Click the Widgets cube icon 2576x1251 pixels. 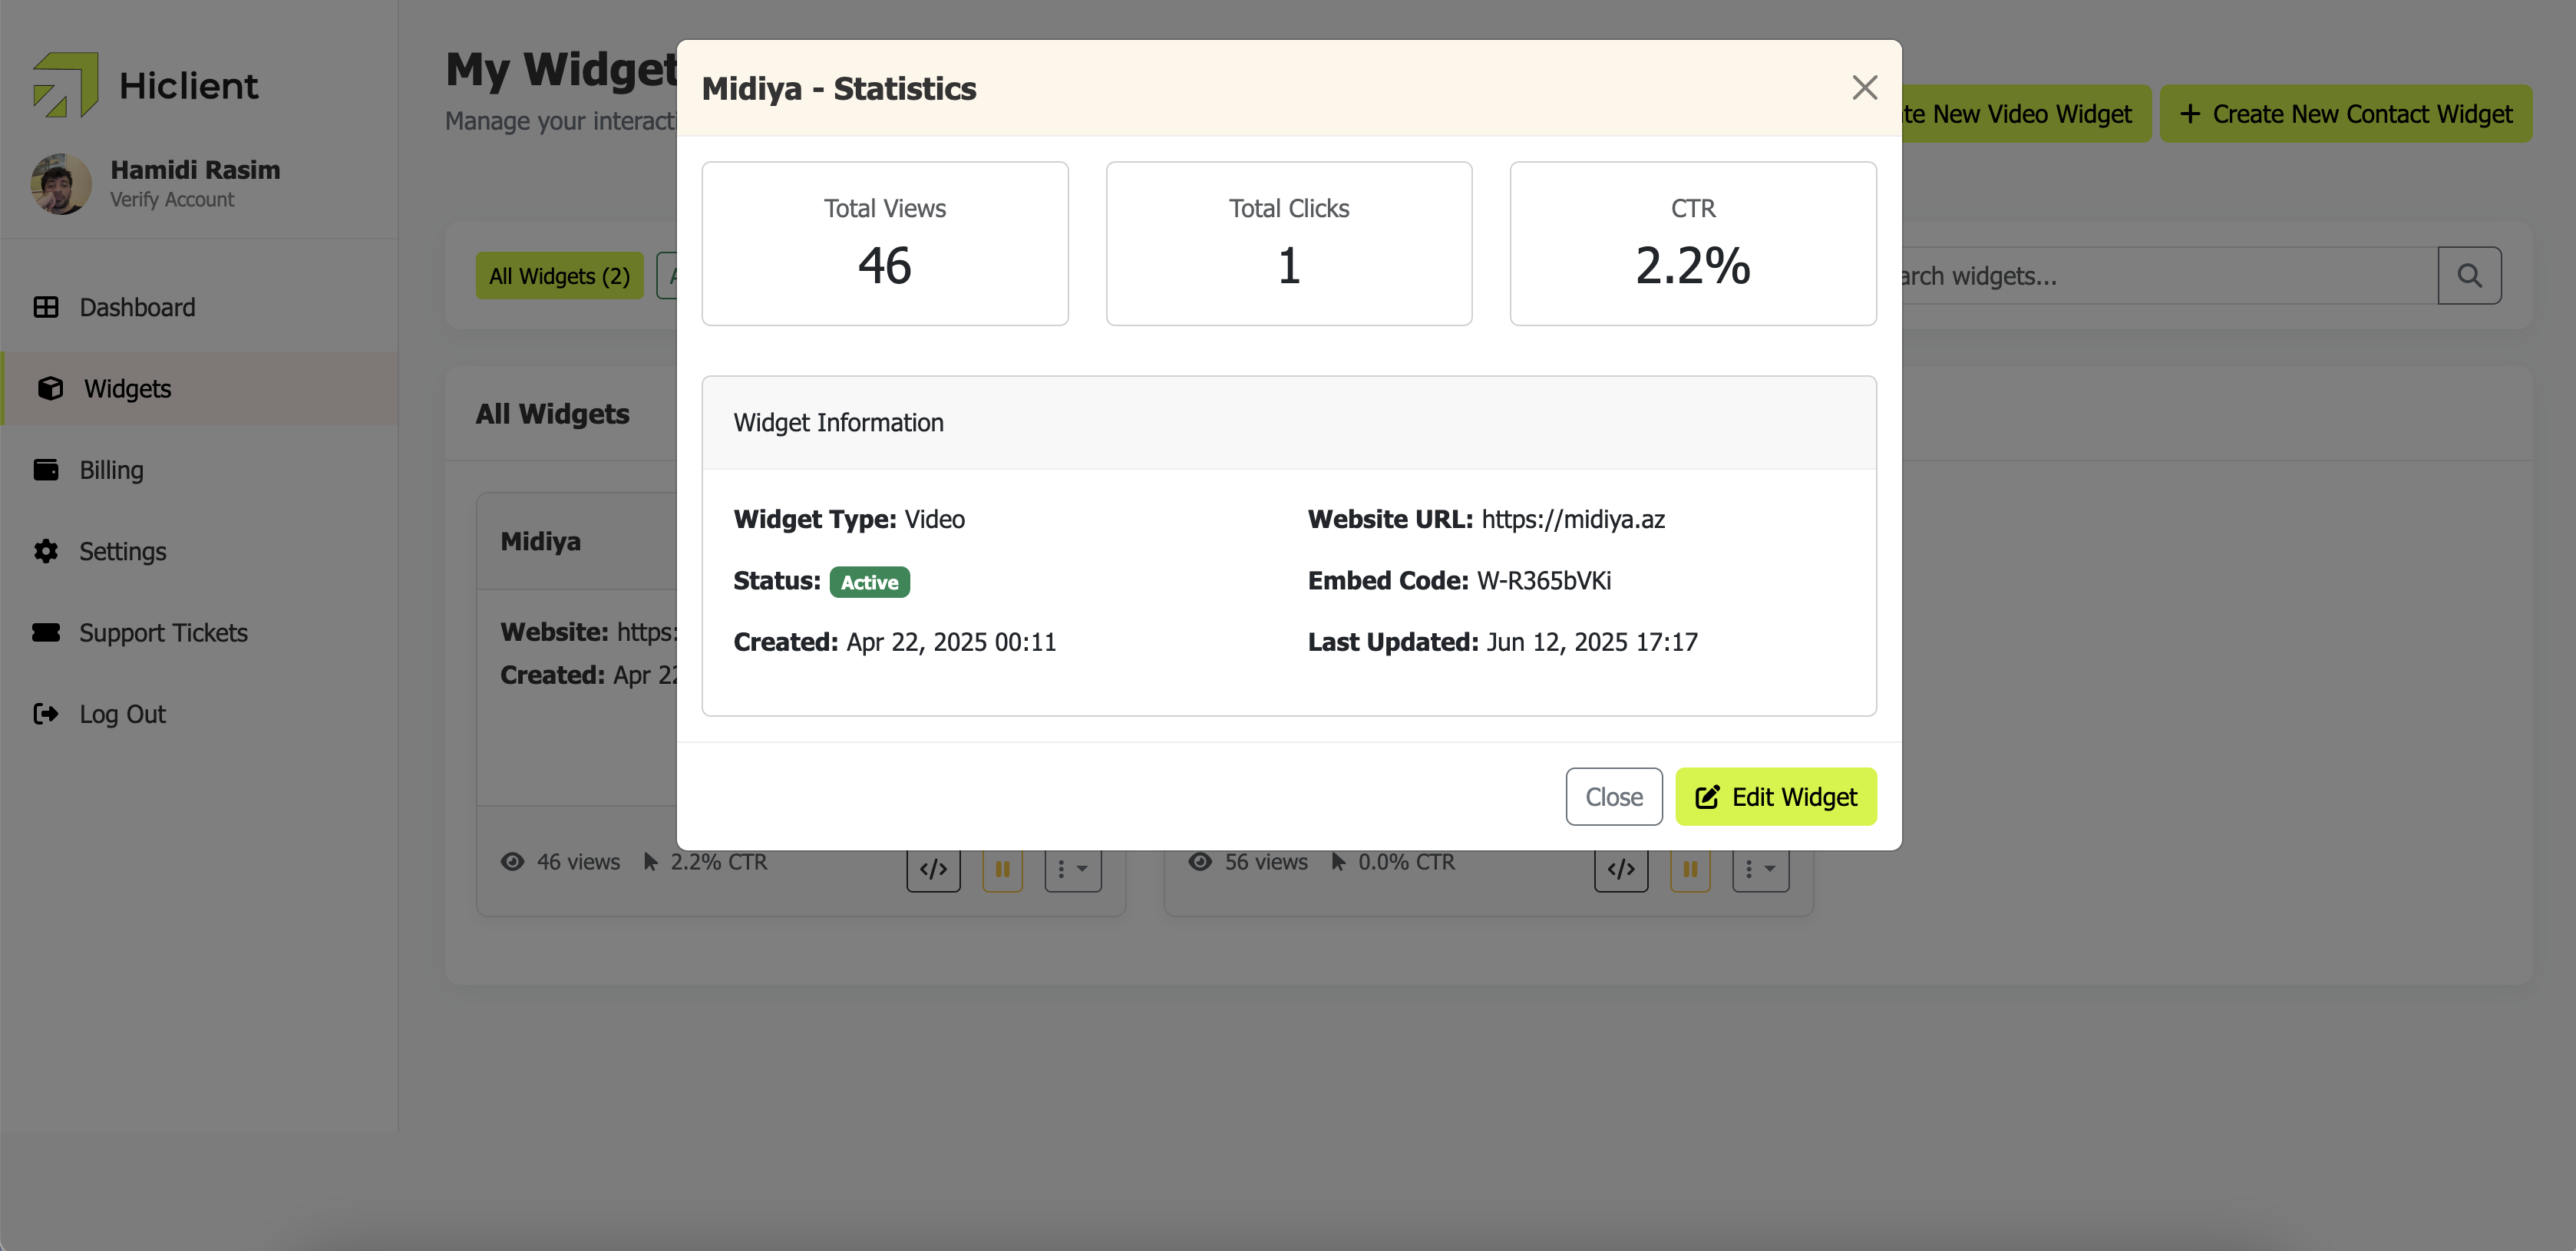pyautogui.click(x=50, y=388)
